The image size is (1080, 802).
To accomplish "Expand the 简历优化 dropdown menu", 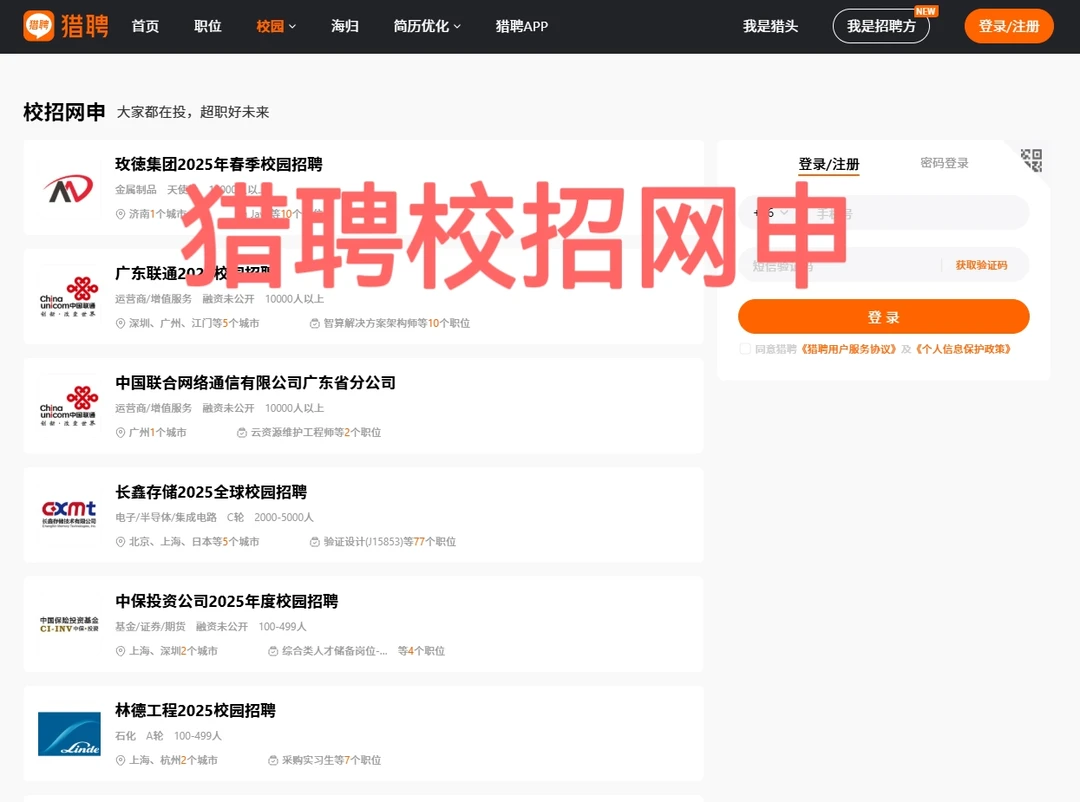I will (427, 26).
